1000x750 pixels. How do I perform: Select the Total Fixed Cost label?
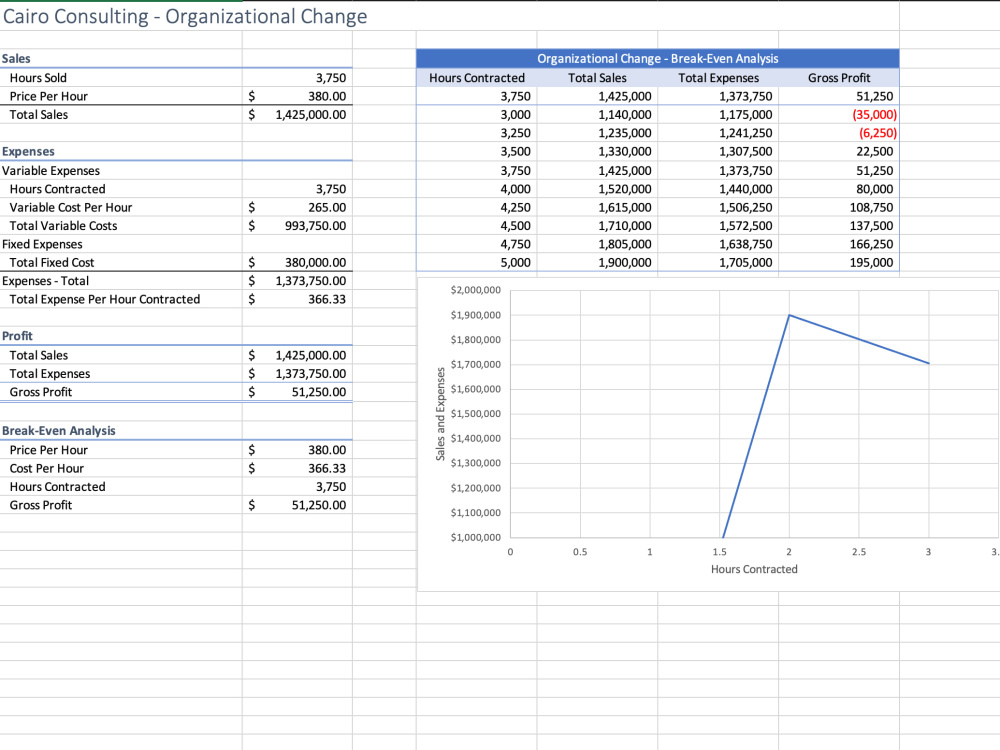pyautogui.click(x=52, y=263)
